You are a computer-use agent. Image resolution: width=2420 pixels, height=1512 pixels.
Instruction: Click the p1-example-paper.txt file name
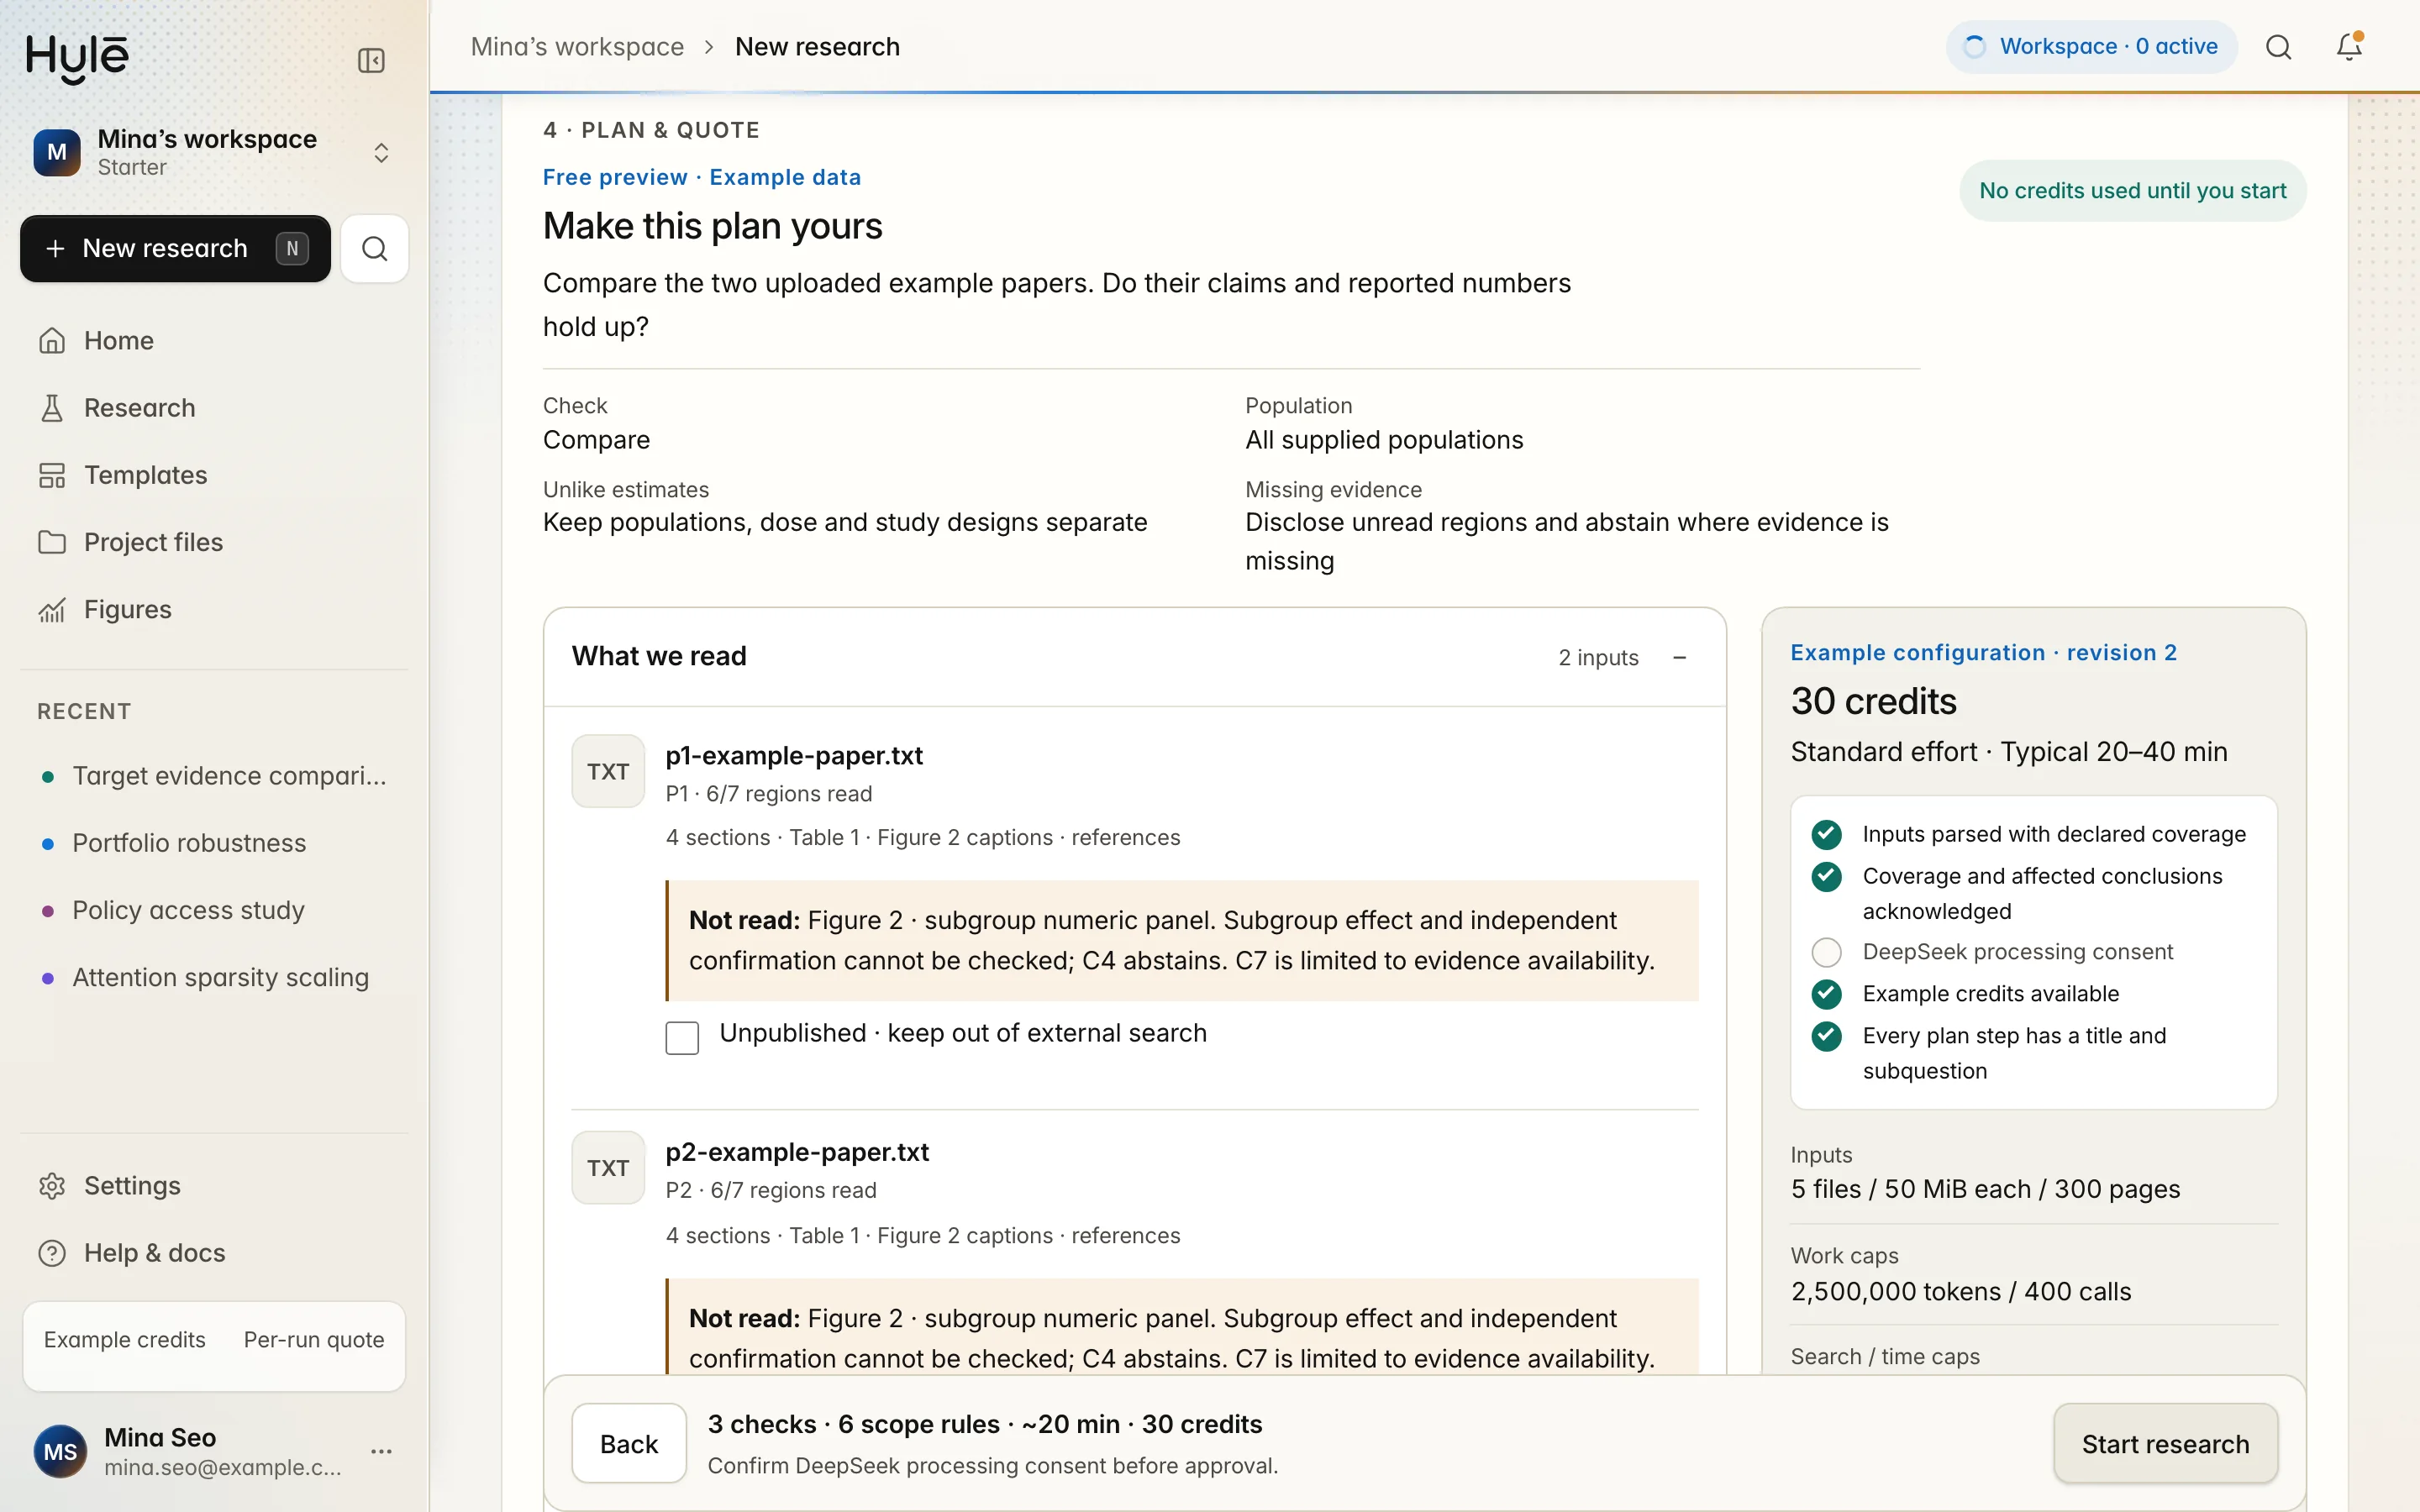click(x=794, y=756)
